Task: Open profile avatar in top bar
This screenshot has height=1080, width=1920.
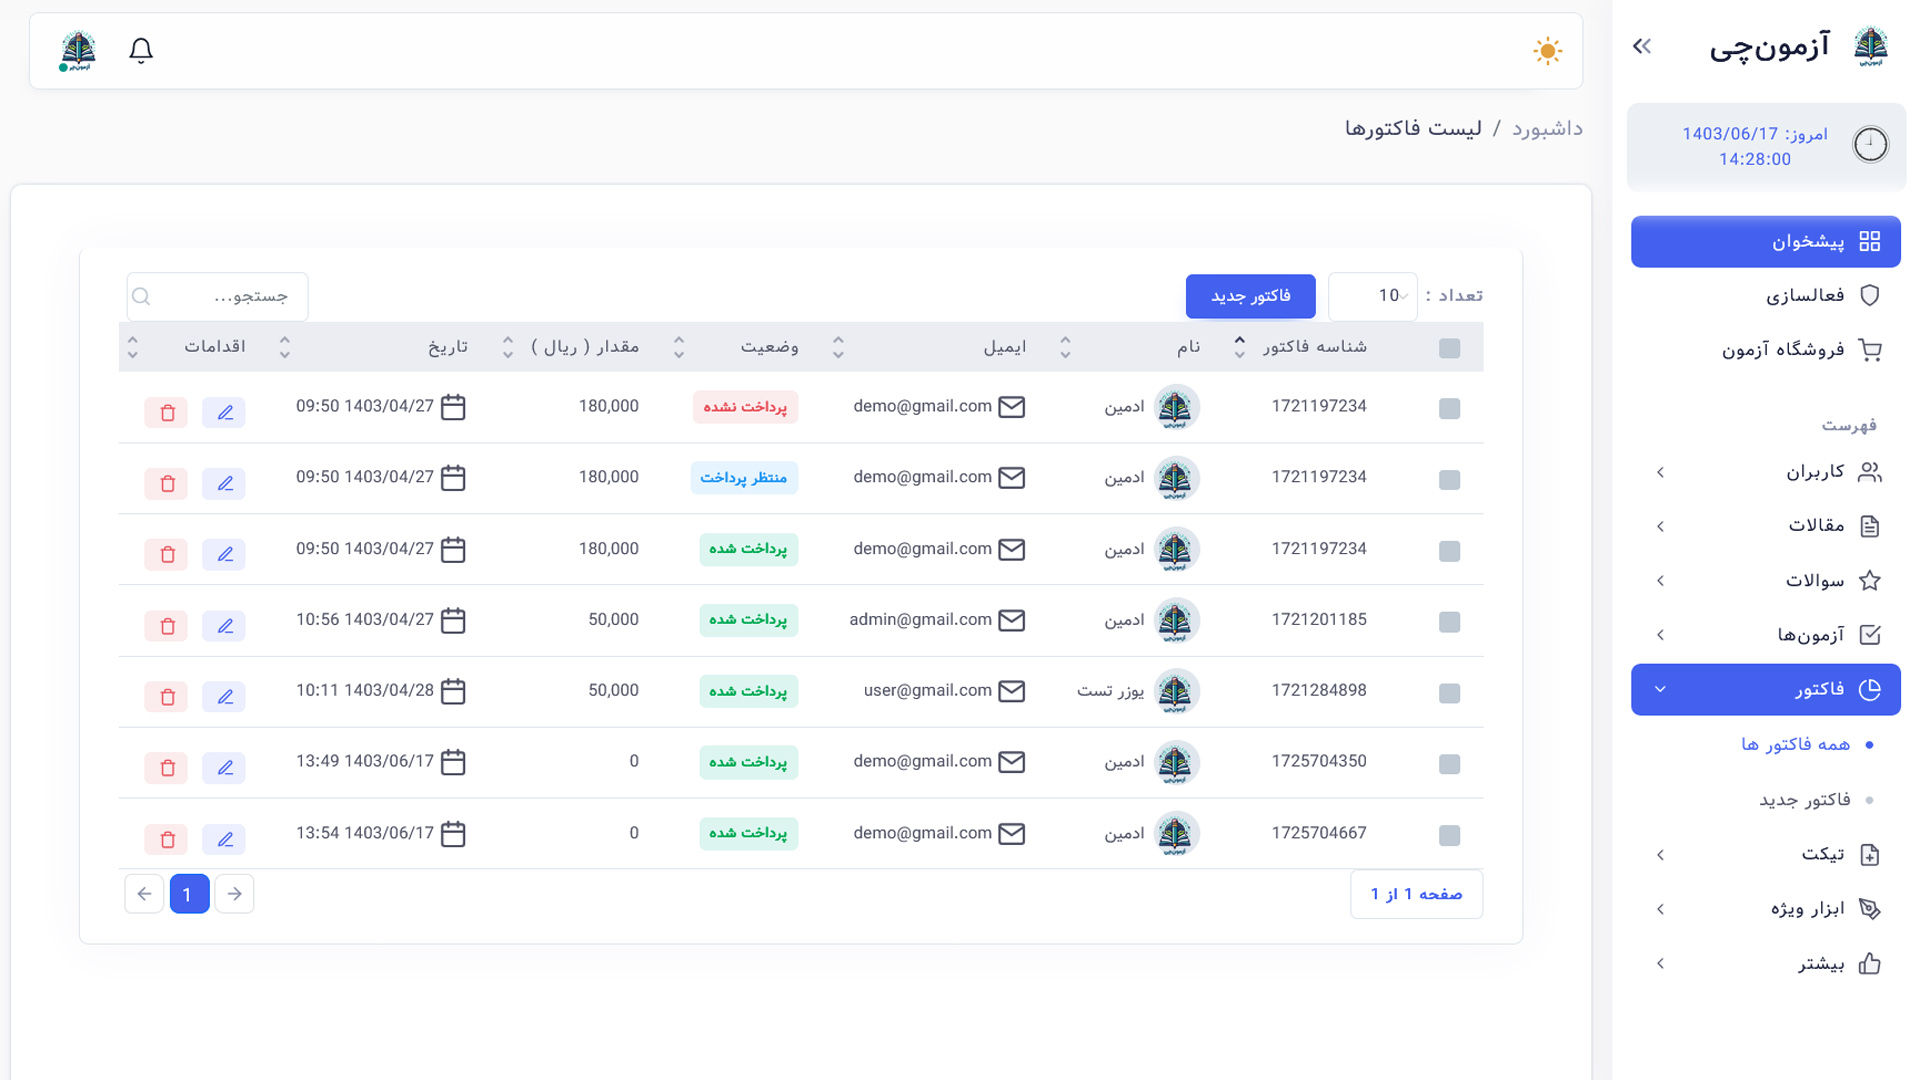Action: pos(77,50)
